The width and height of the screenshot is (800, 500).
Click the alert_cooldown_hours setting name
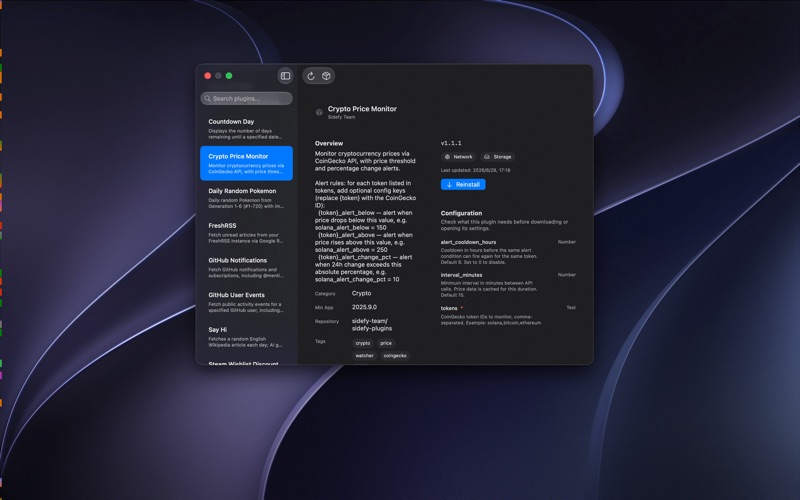click(468, 242)
